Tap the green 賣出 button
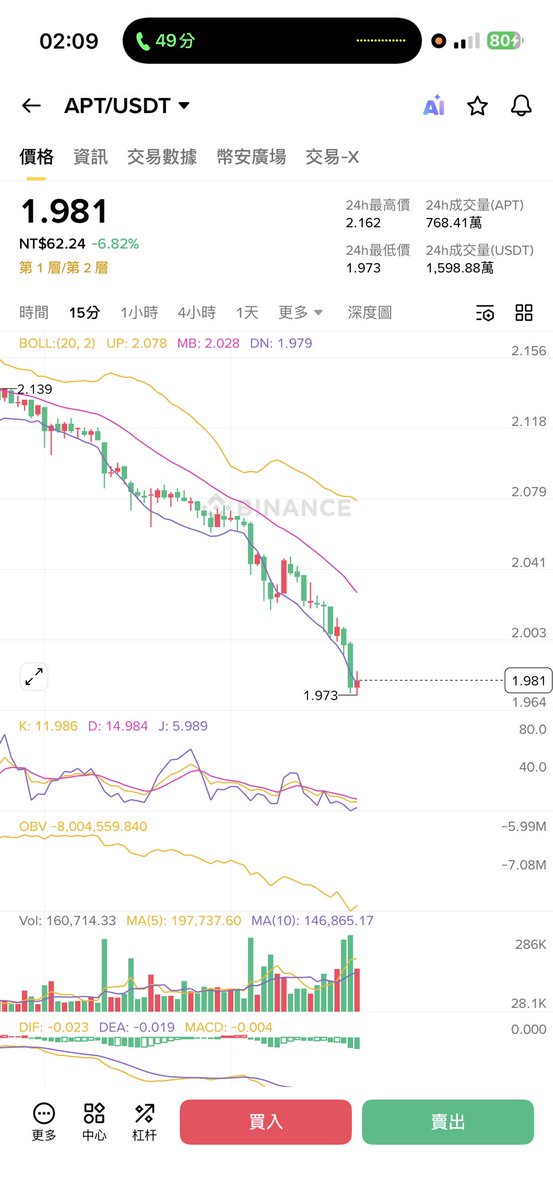The image size is (553, 1200). [448, 1122]
